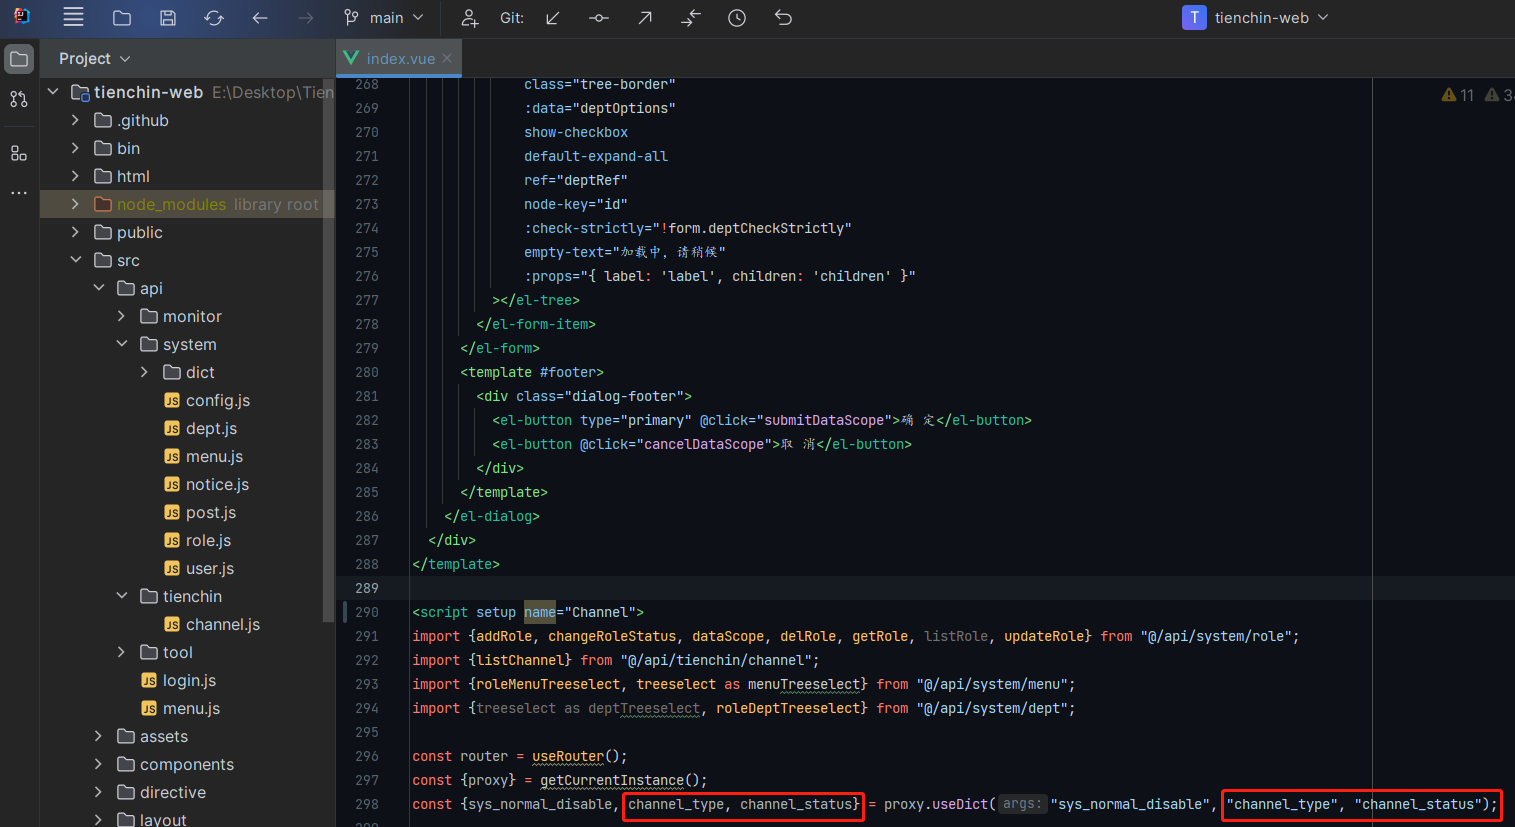The image size is (1515, 827).
Task: Click the rollback undo icon
Action: pyautogui.click(x=783, y=18)
